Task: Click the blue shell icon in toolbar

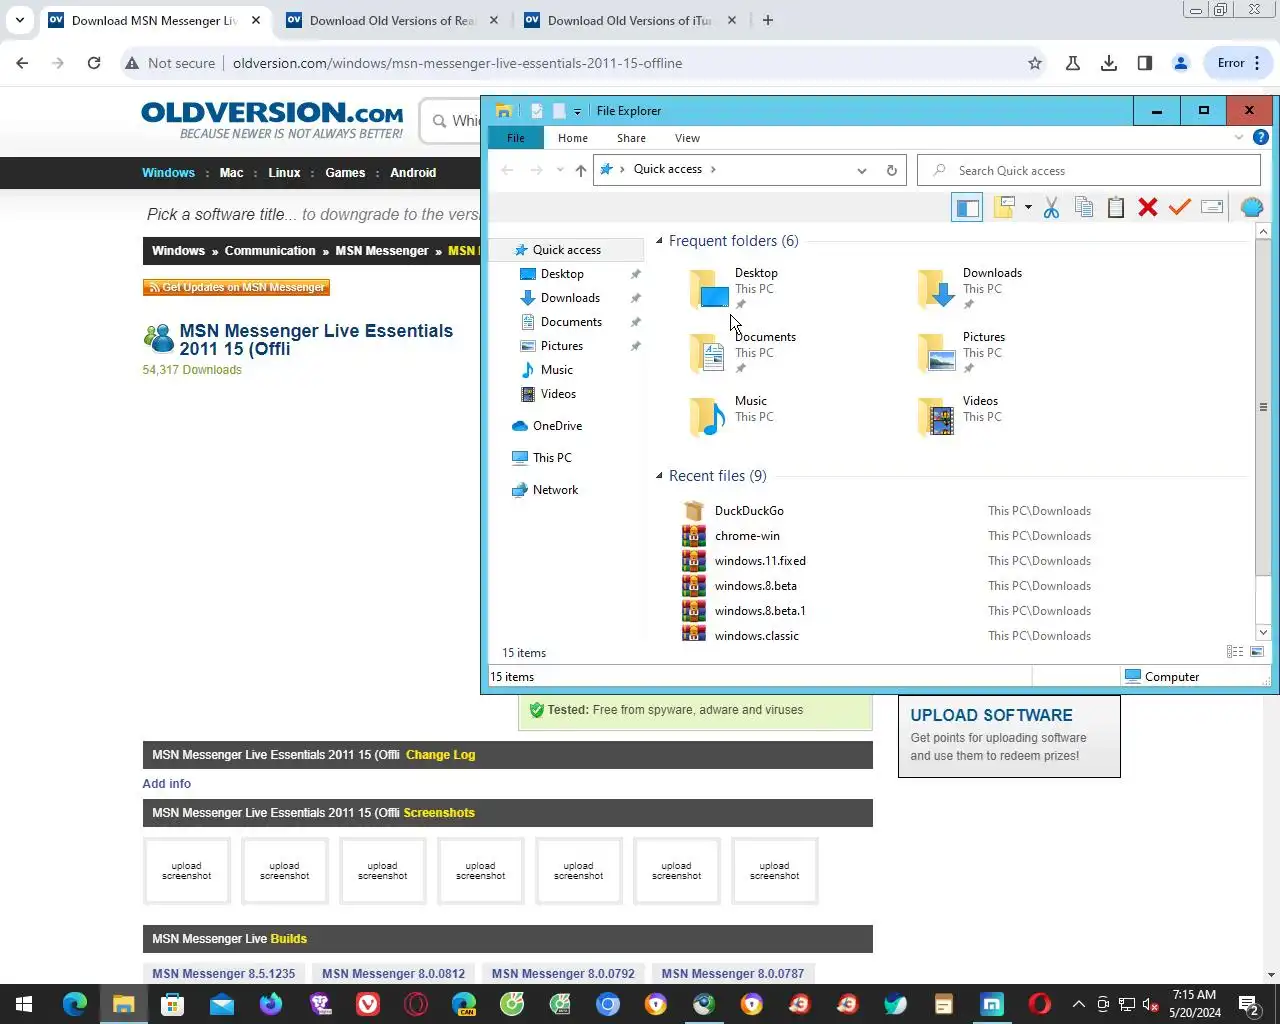Action: tap(1251, 207)
